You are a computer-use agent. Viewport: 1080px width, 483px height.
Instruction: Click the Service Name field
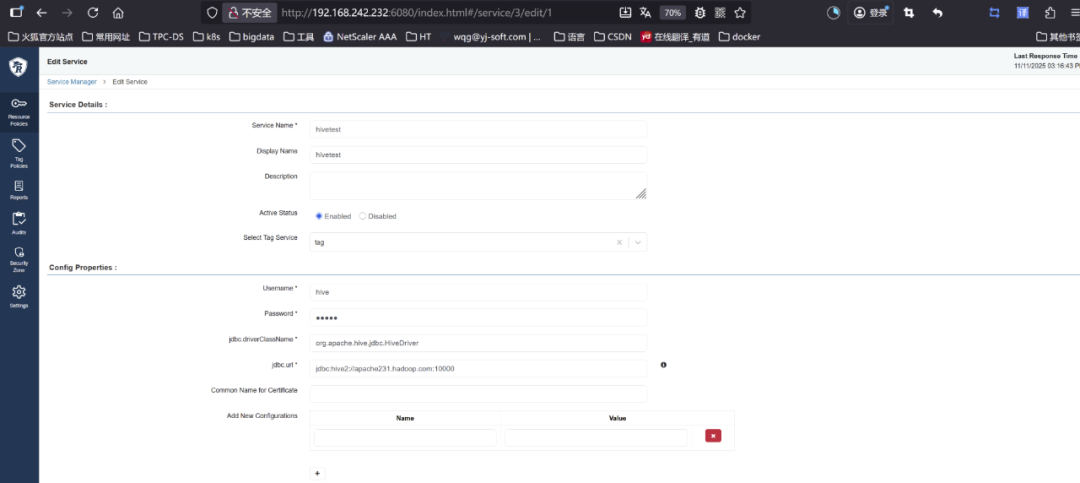(x=478, y=129)
